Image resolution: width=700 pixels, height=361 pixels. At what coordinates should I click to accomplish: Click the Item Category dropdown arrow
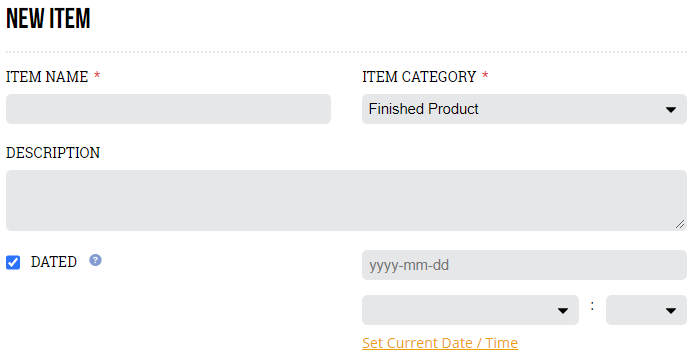[671, 110]
